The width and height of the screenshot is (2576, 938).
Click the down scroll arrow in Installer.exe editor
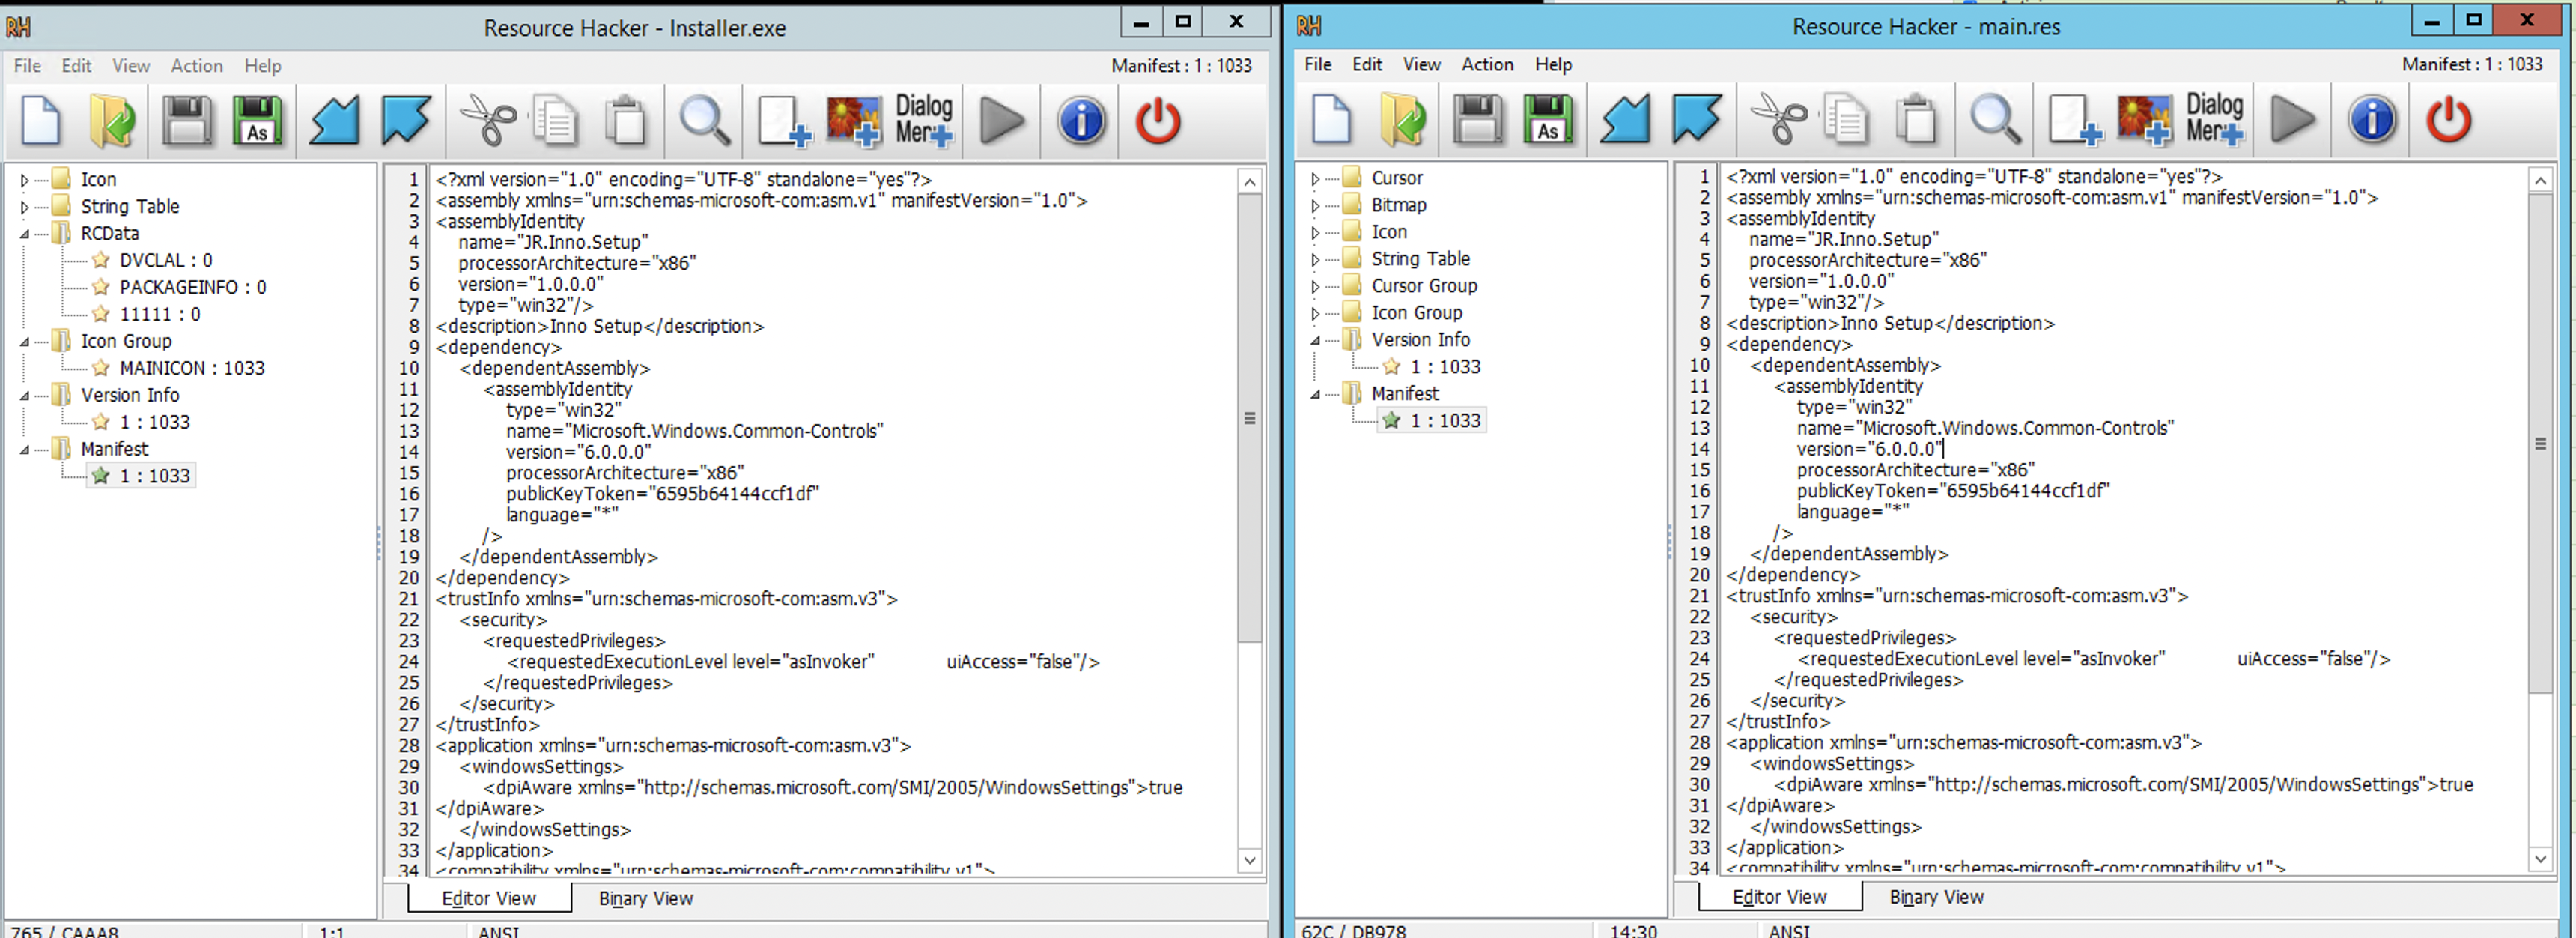pyautogui.click(x=1249, y=860)
